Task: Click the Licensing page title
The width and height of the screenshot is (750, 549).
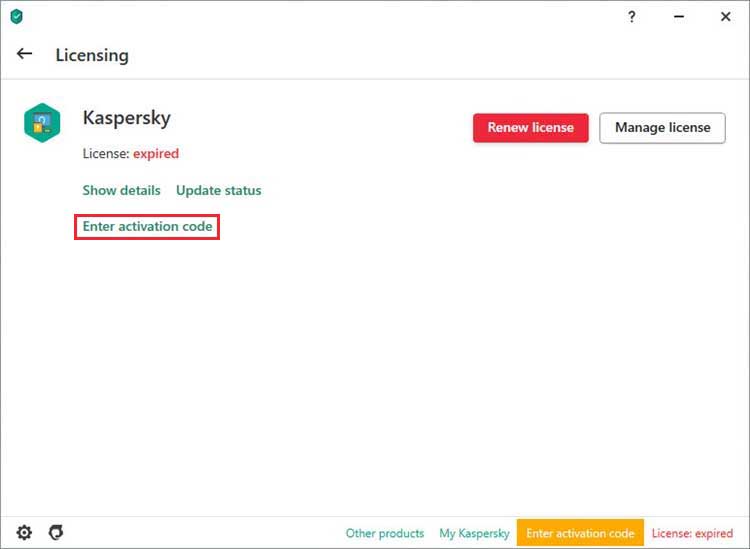Action: [x=92, y=55]
